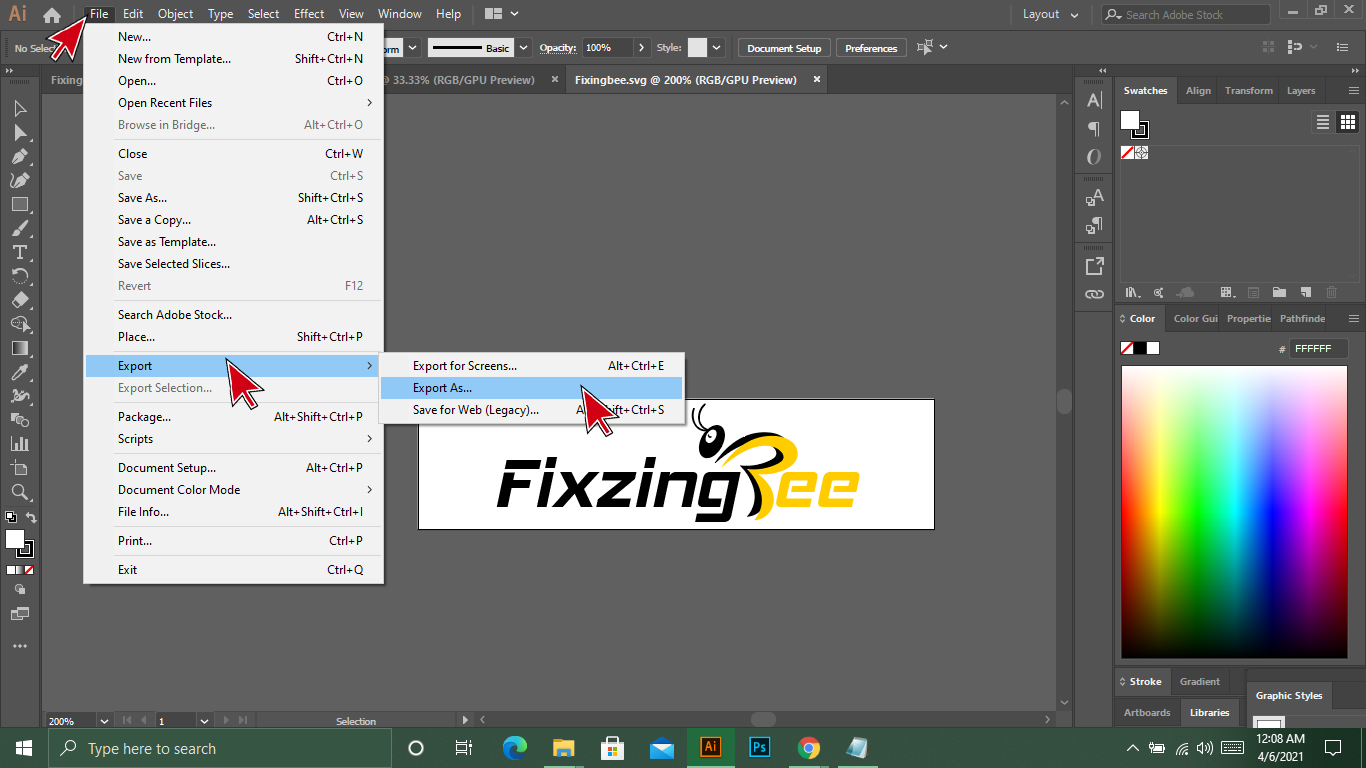The height and width of the screenshot is (768, 1366).
Task: Click the Document Setup button
Action: [x=783, y=48]
